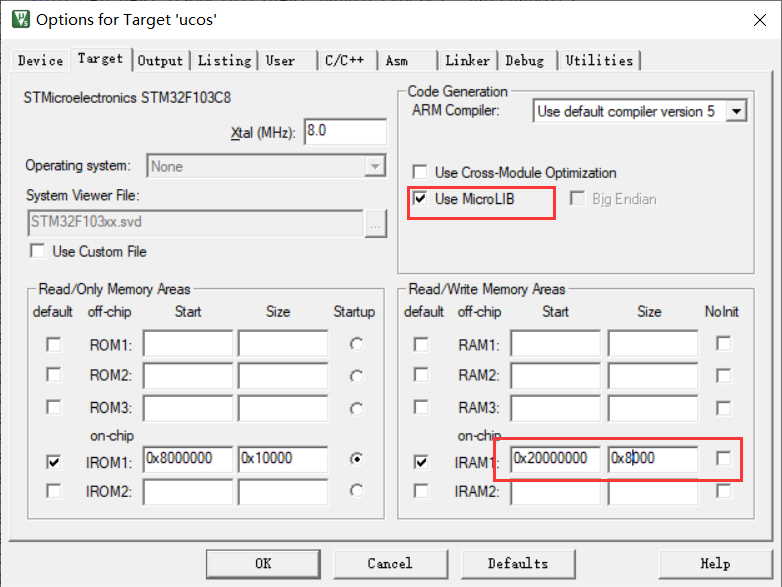
Task: Select the IROM1 Startup radio button
Action: click(356, 459)
